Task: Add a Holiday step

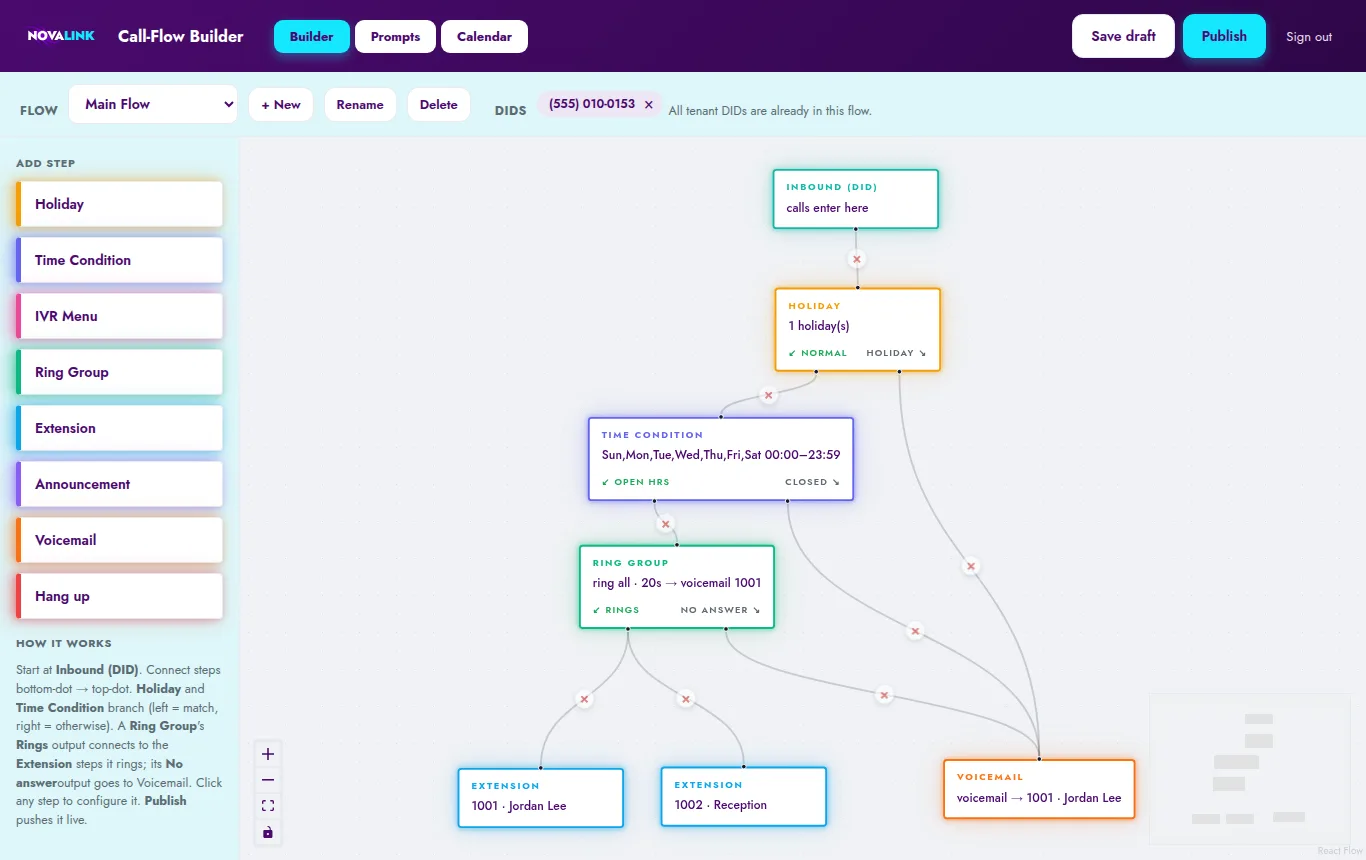Action: (x=119, y=204)
